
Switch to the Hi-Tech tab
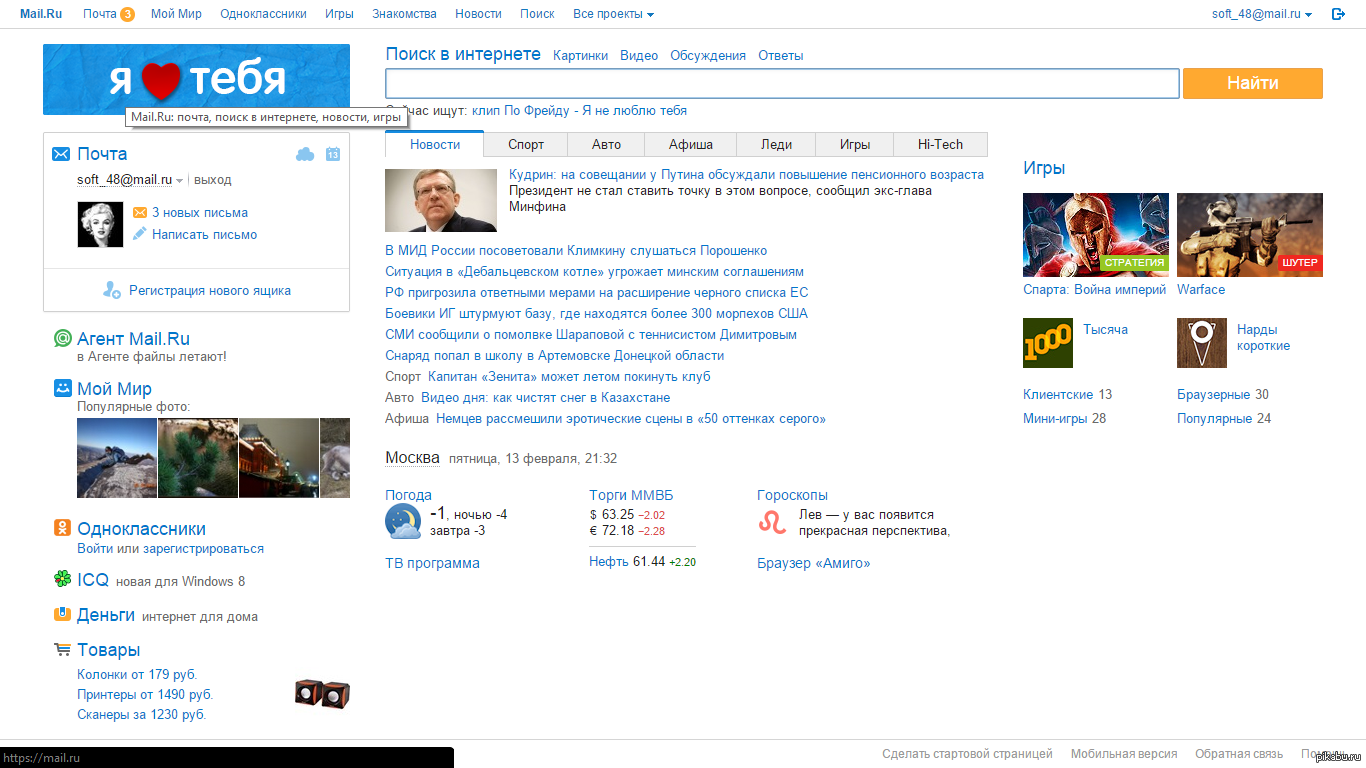[940, 144]
